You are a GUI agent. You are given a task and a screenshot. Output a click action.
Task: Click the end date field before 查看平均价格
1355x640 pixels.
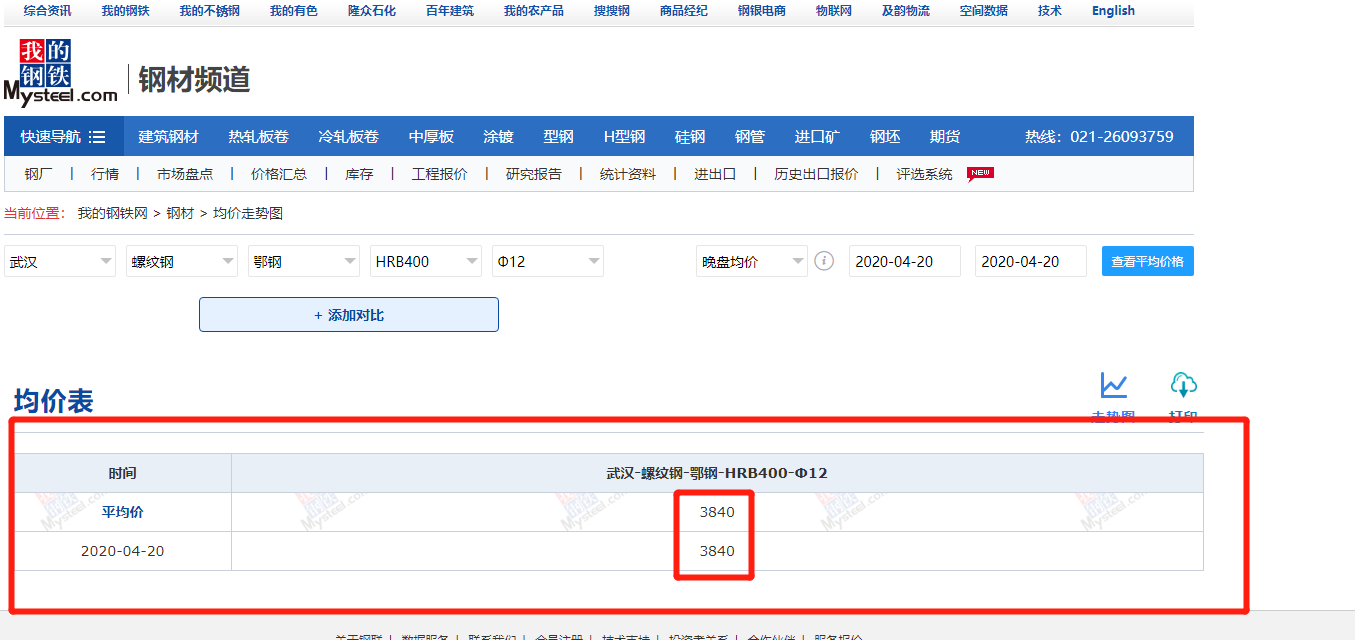pos(1031,261)
